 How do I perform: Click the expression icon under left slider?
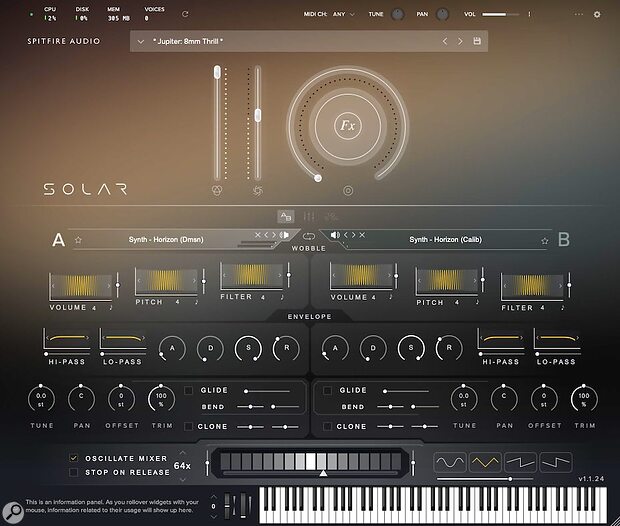point(217,191)
